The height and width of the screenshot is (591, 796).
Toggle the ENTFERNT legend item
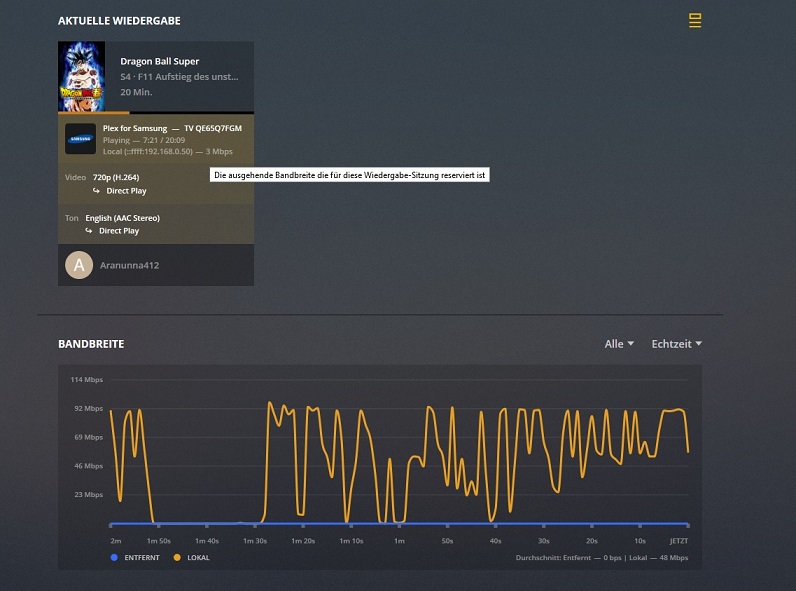[x=135, y=557]
